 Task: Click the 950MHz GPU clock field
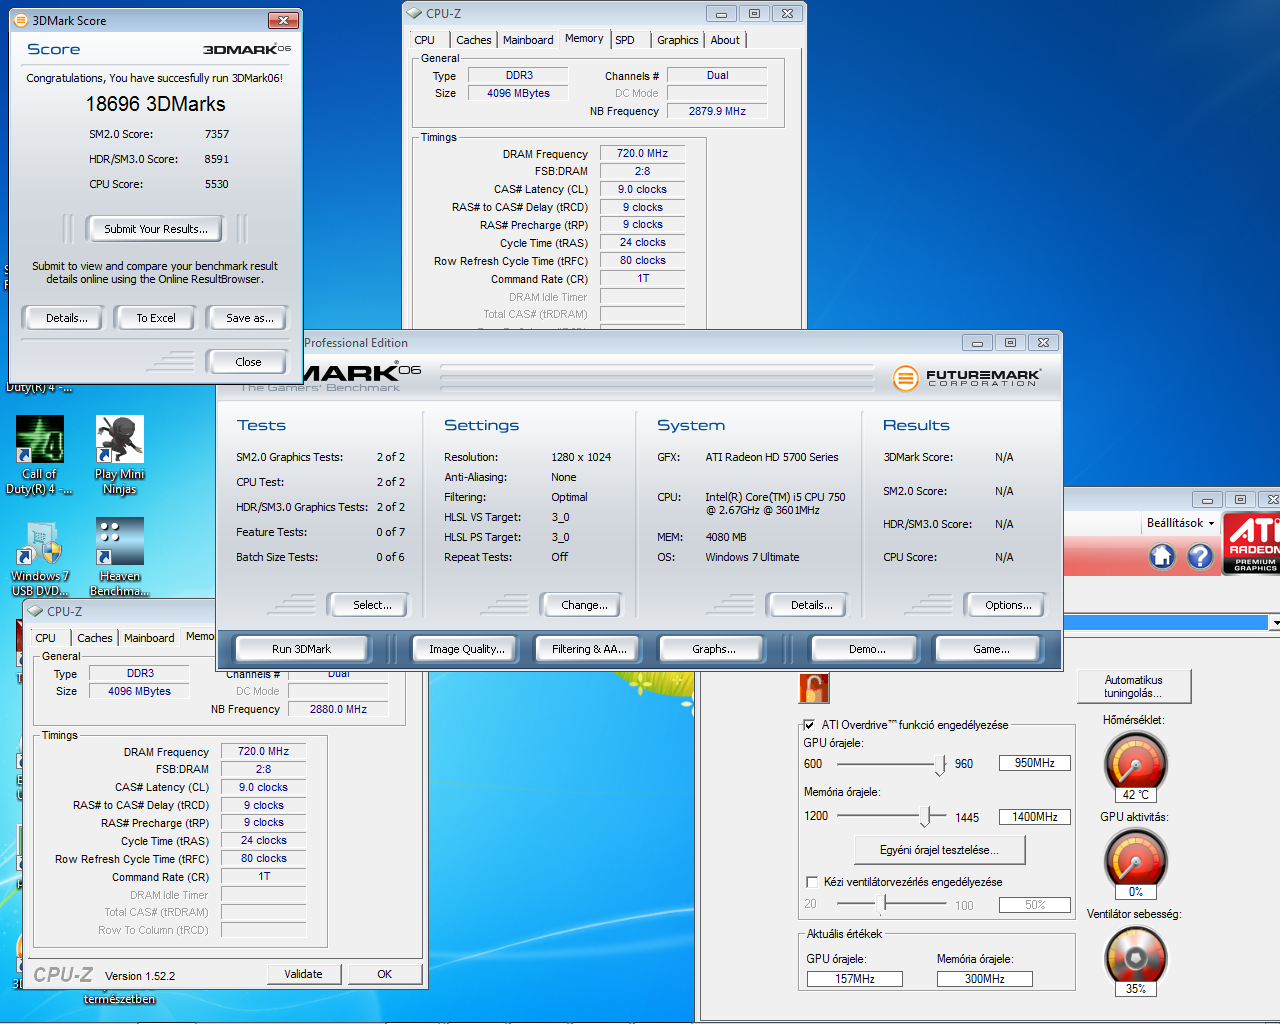(x=1035, y=763)
